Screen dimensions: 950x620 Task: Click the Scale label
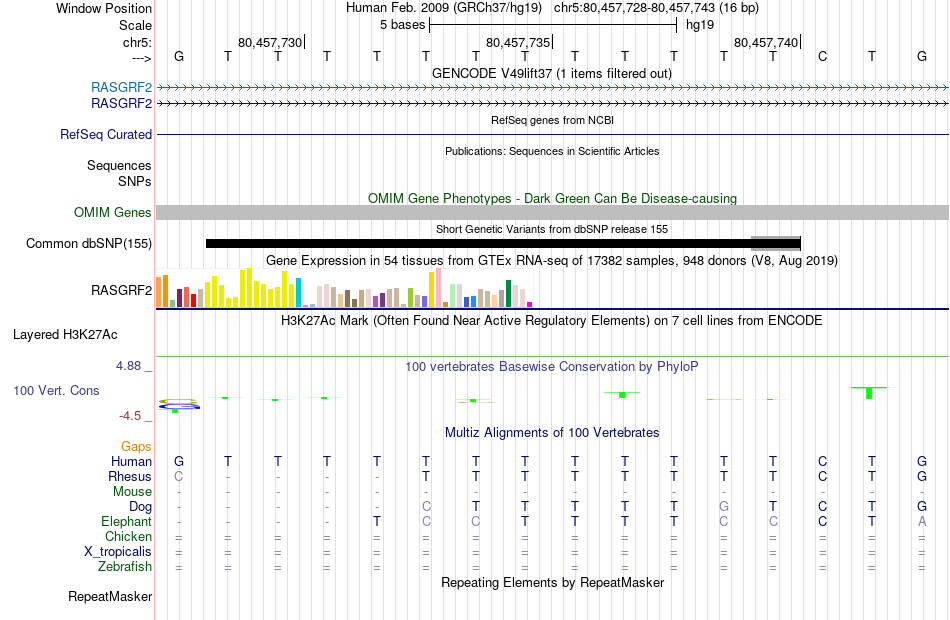point(135,25)
